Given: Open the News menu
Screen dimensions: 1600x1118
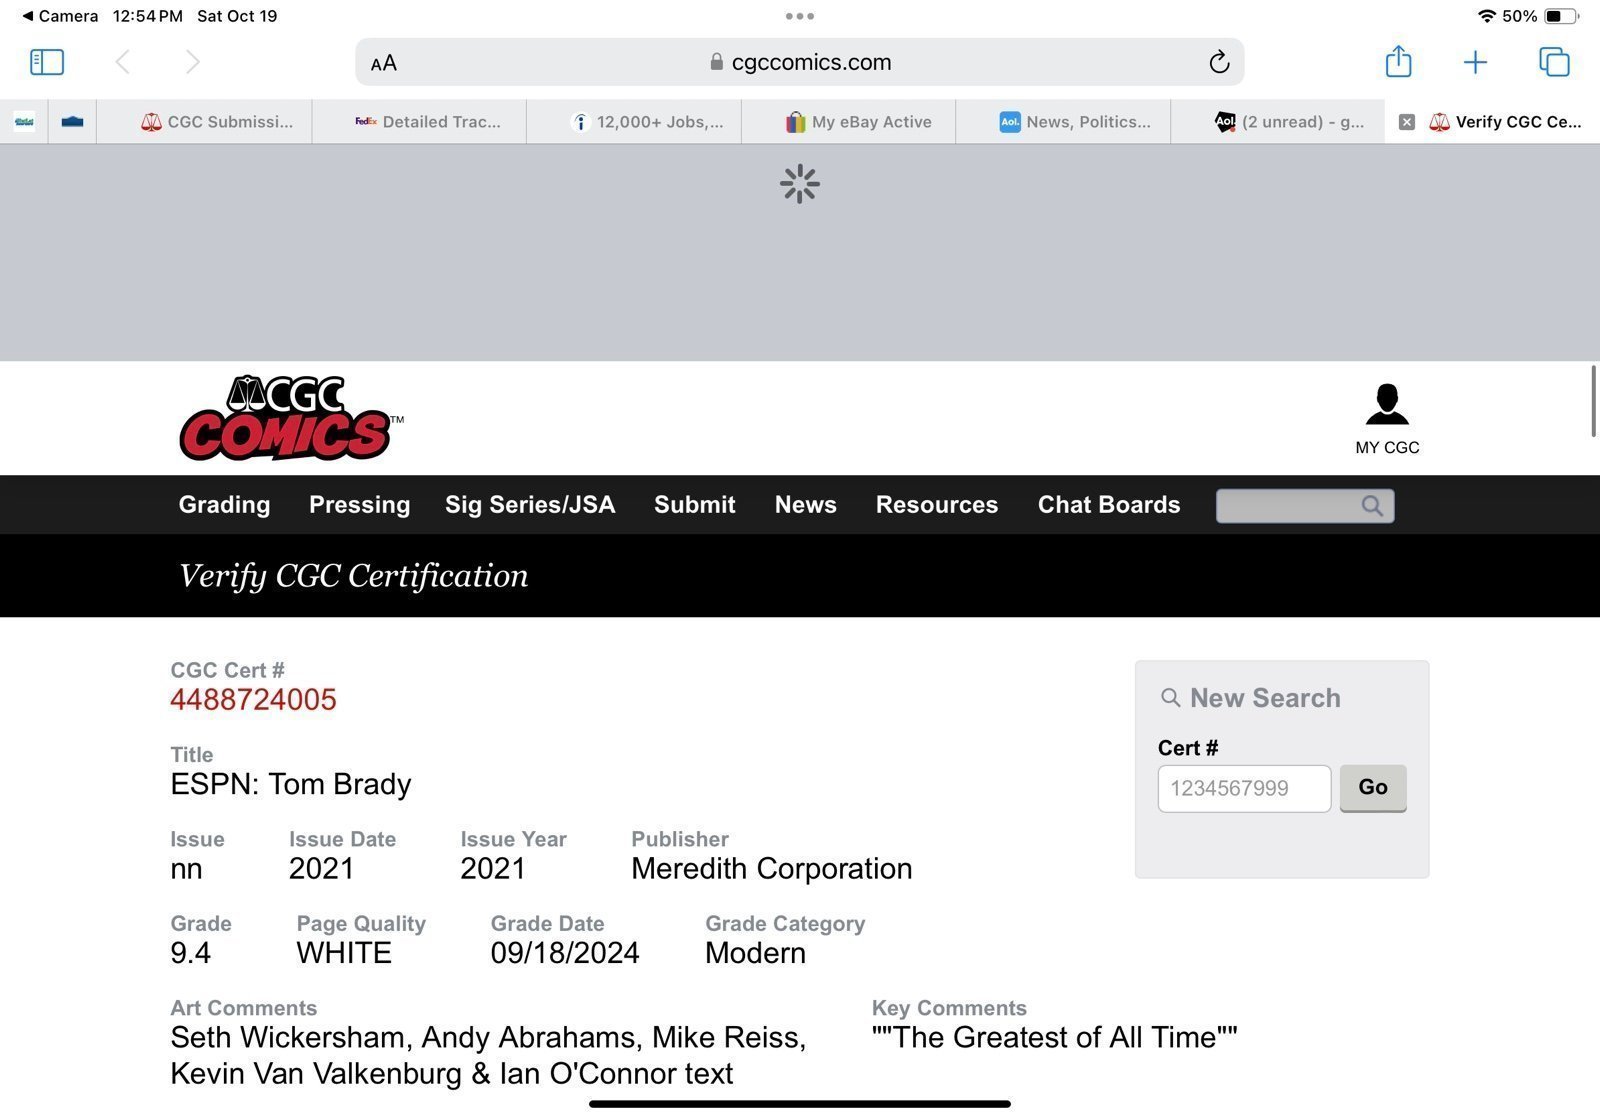Looking at the screenshot, I should pyautogui.click(x=805, y=505).
